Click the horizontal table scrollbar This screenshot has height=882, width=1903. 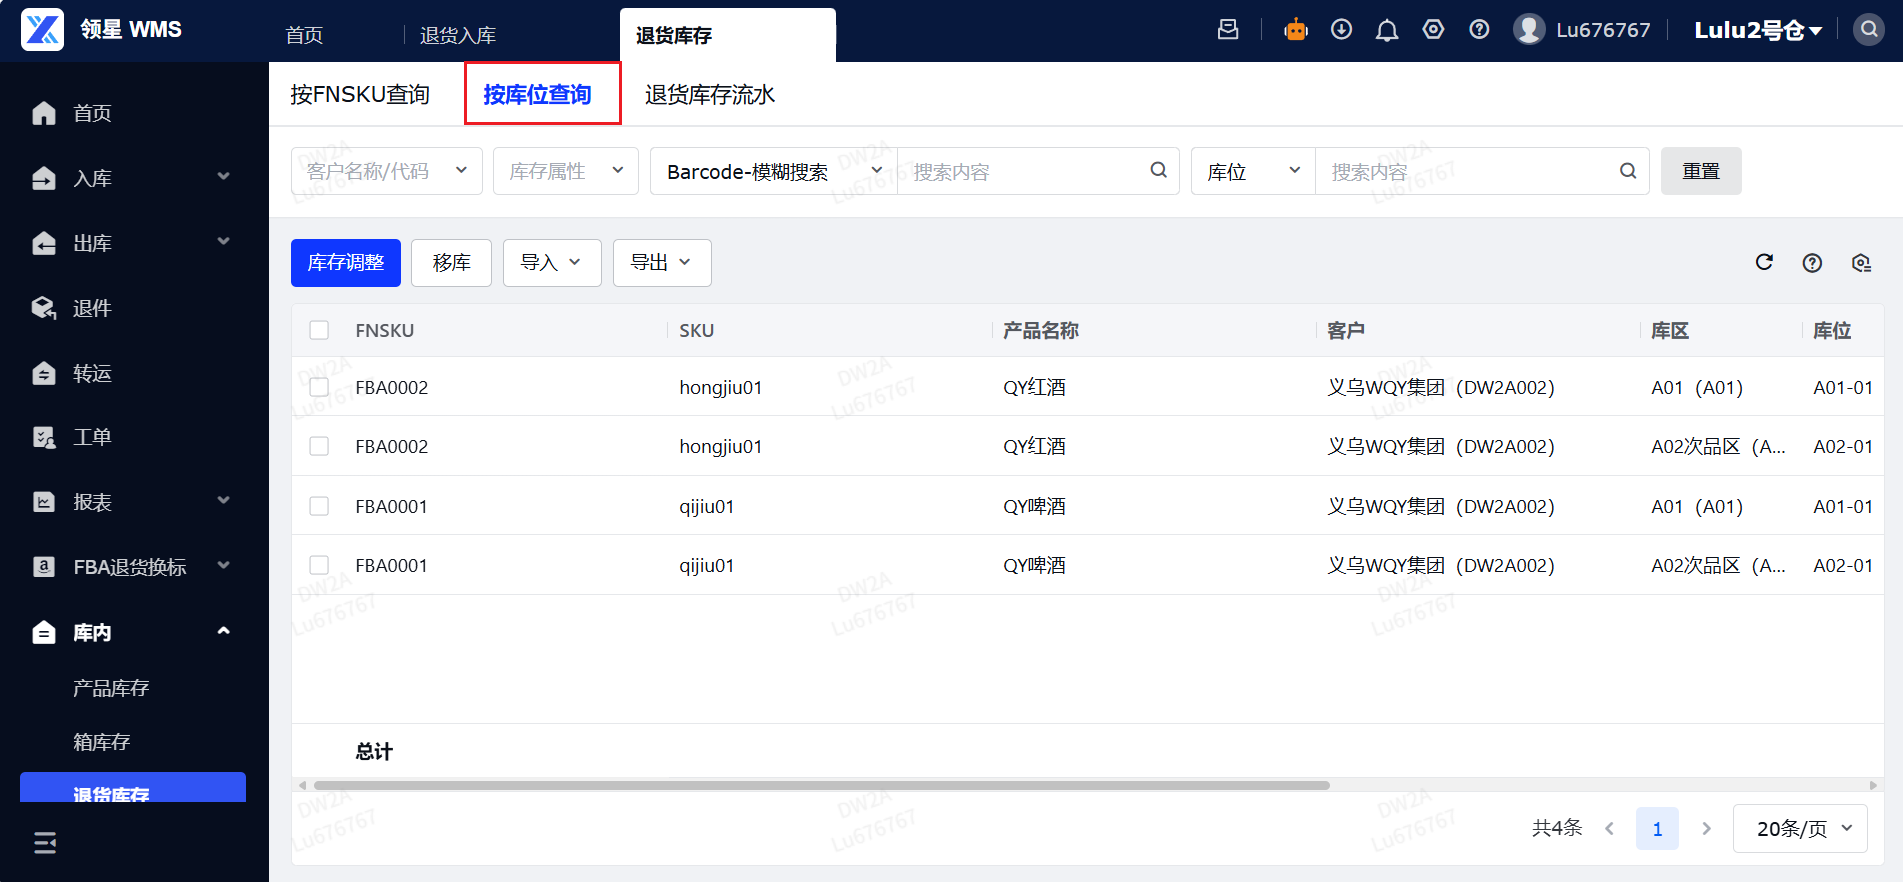coord(821,785)
